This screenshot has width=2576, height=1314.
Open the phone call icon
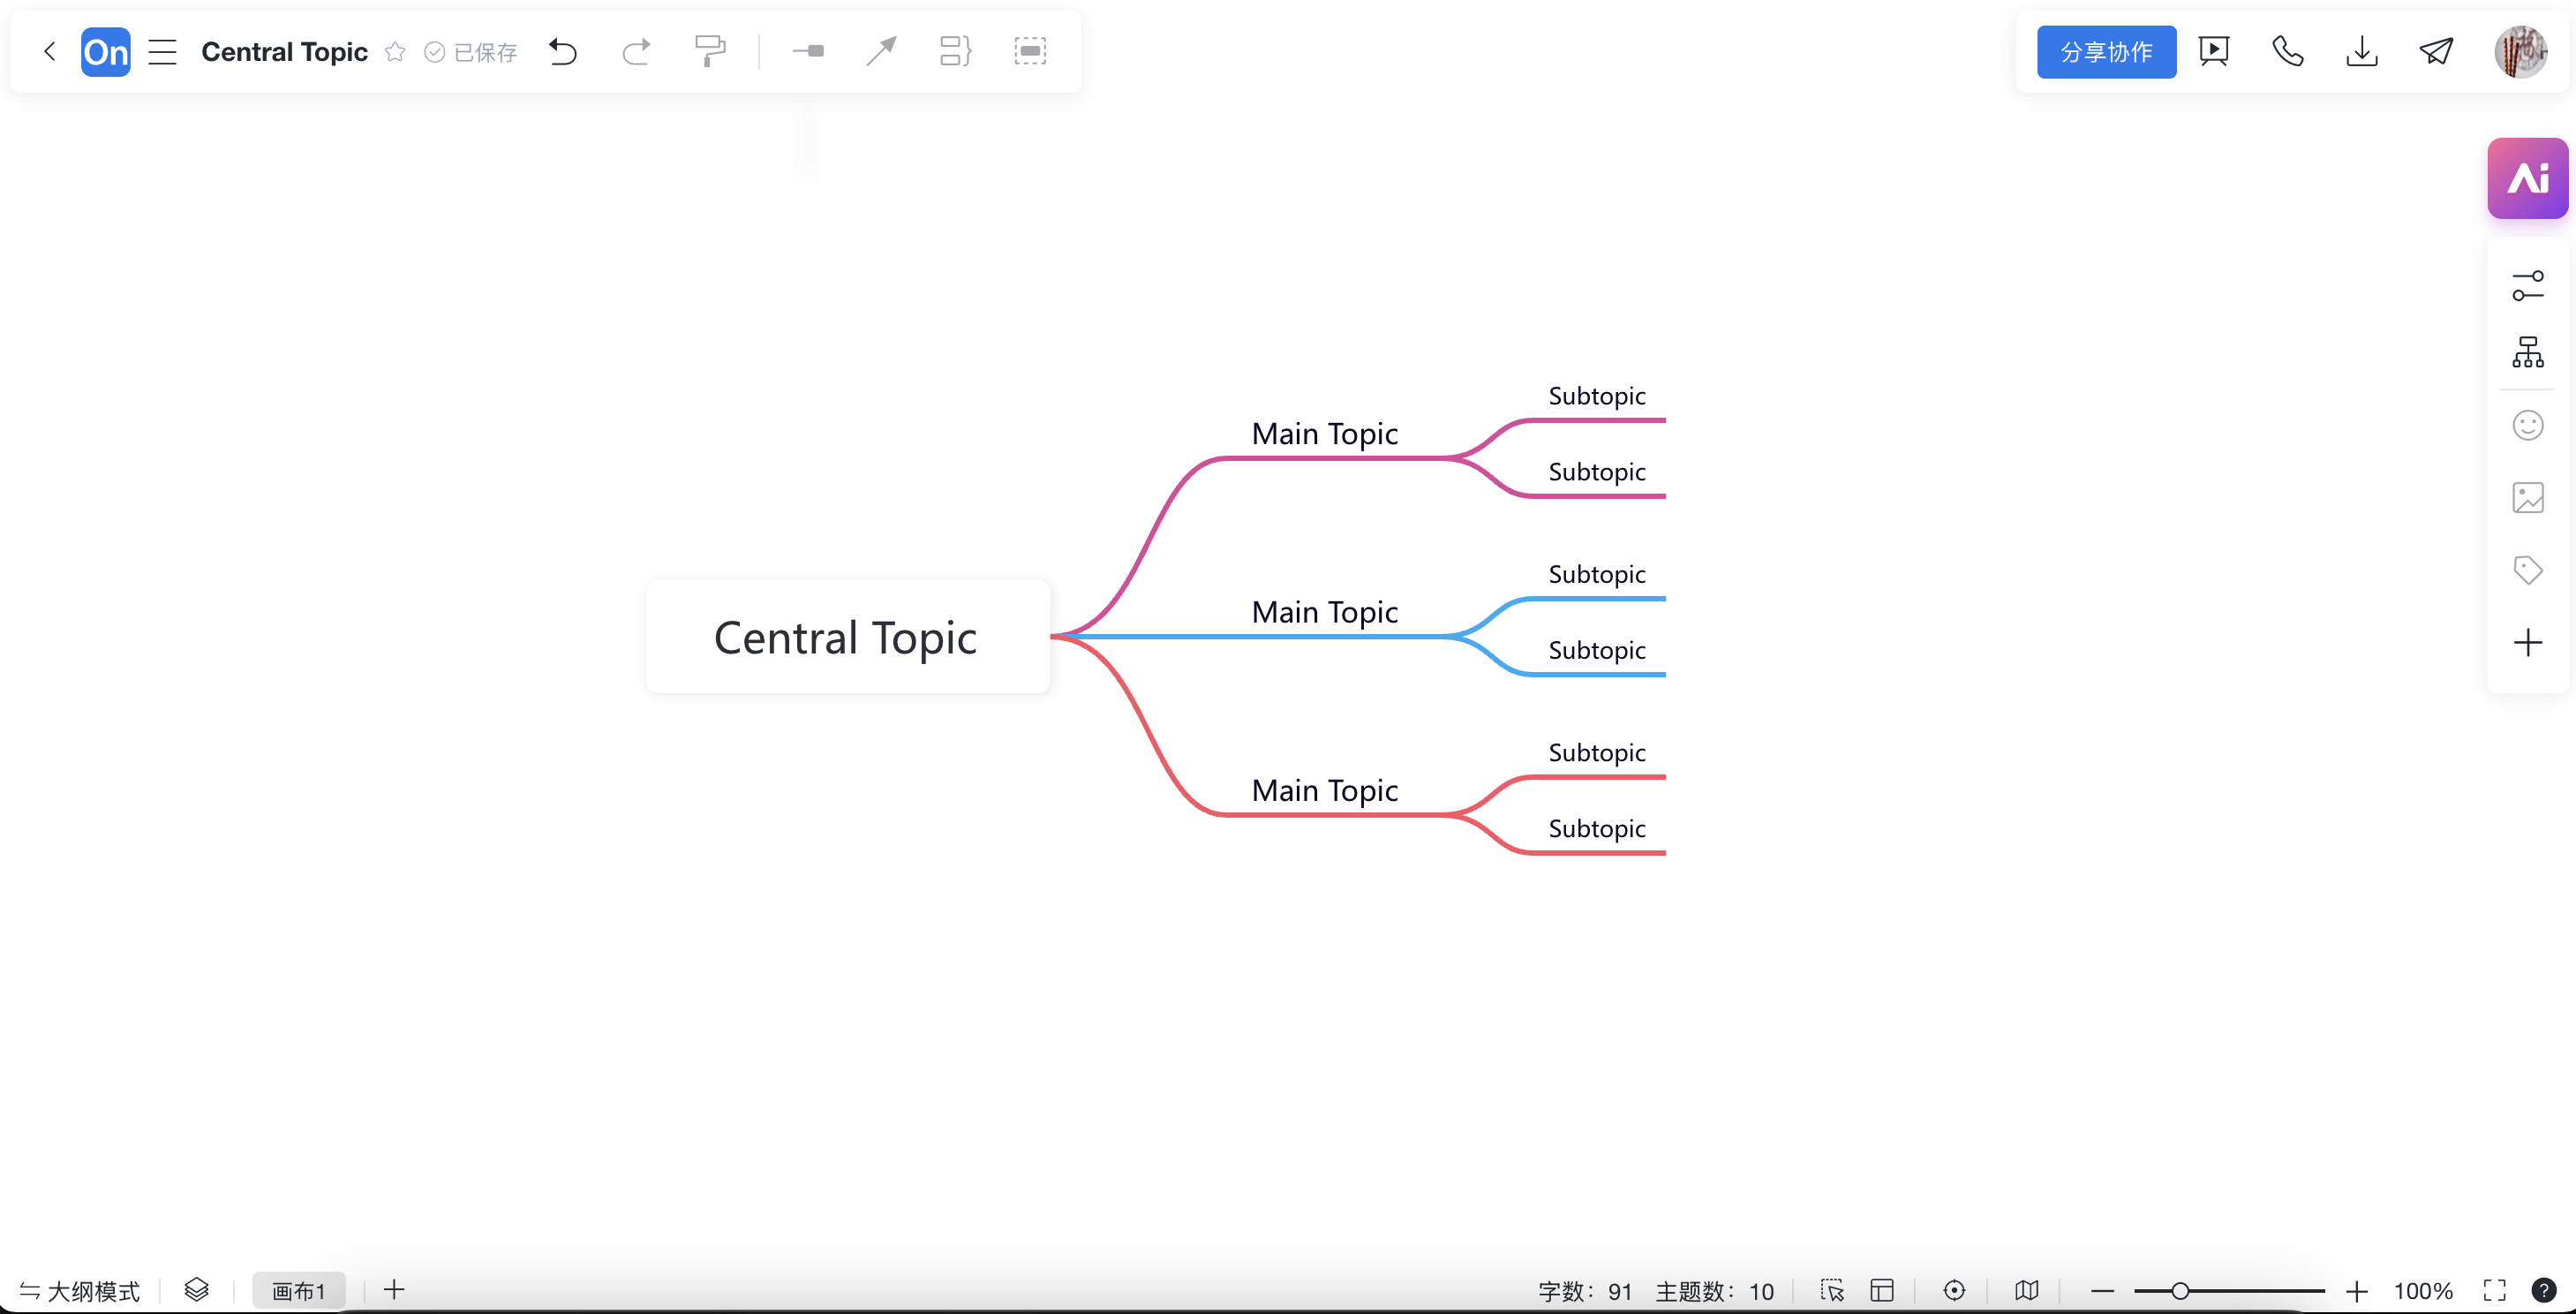coord(2288,51)
